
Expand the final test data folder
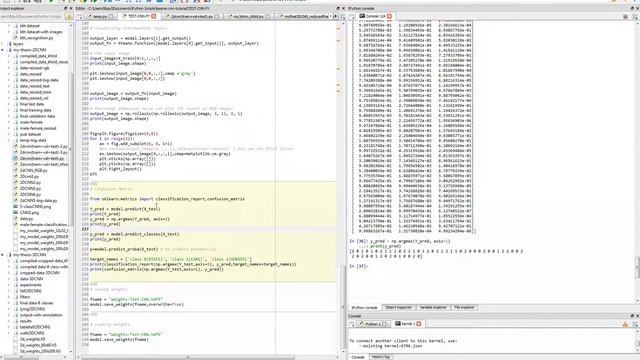9,104
